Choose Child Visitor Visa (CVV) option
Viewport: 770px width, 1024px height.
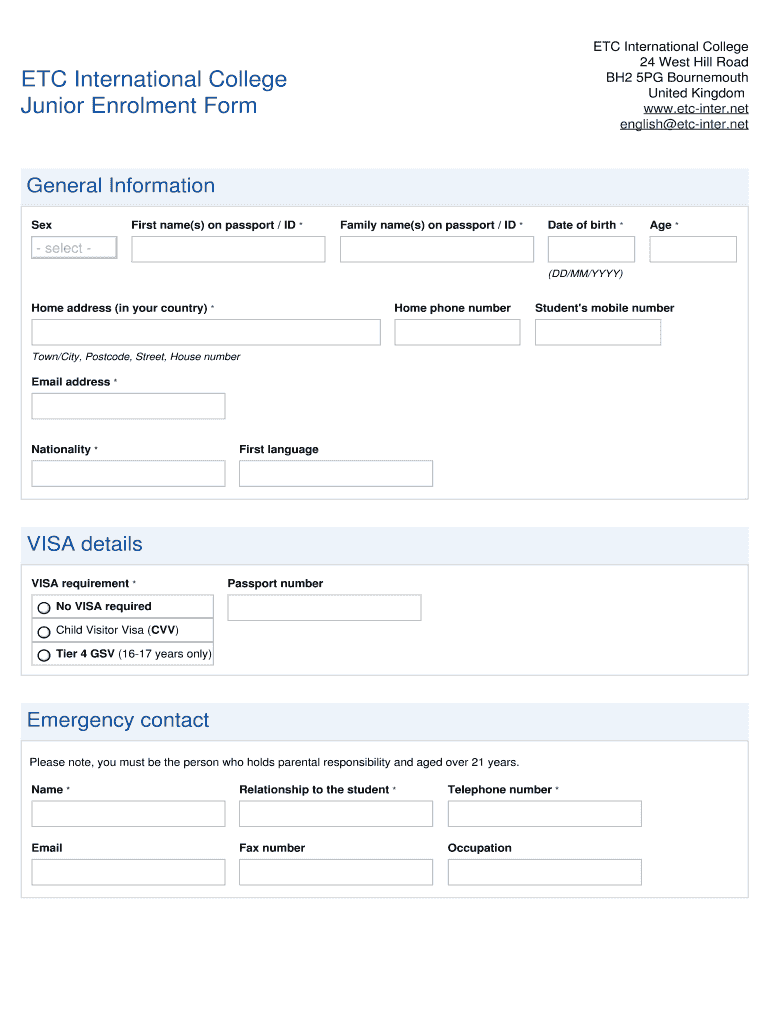[44, 632]
